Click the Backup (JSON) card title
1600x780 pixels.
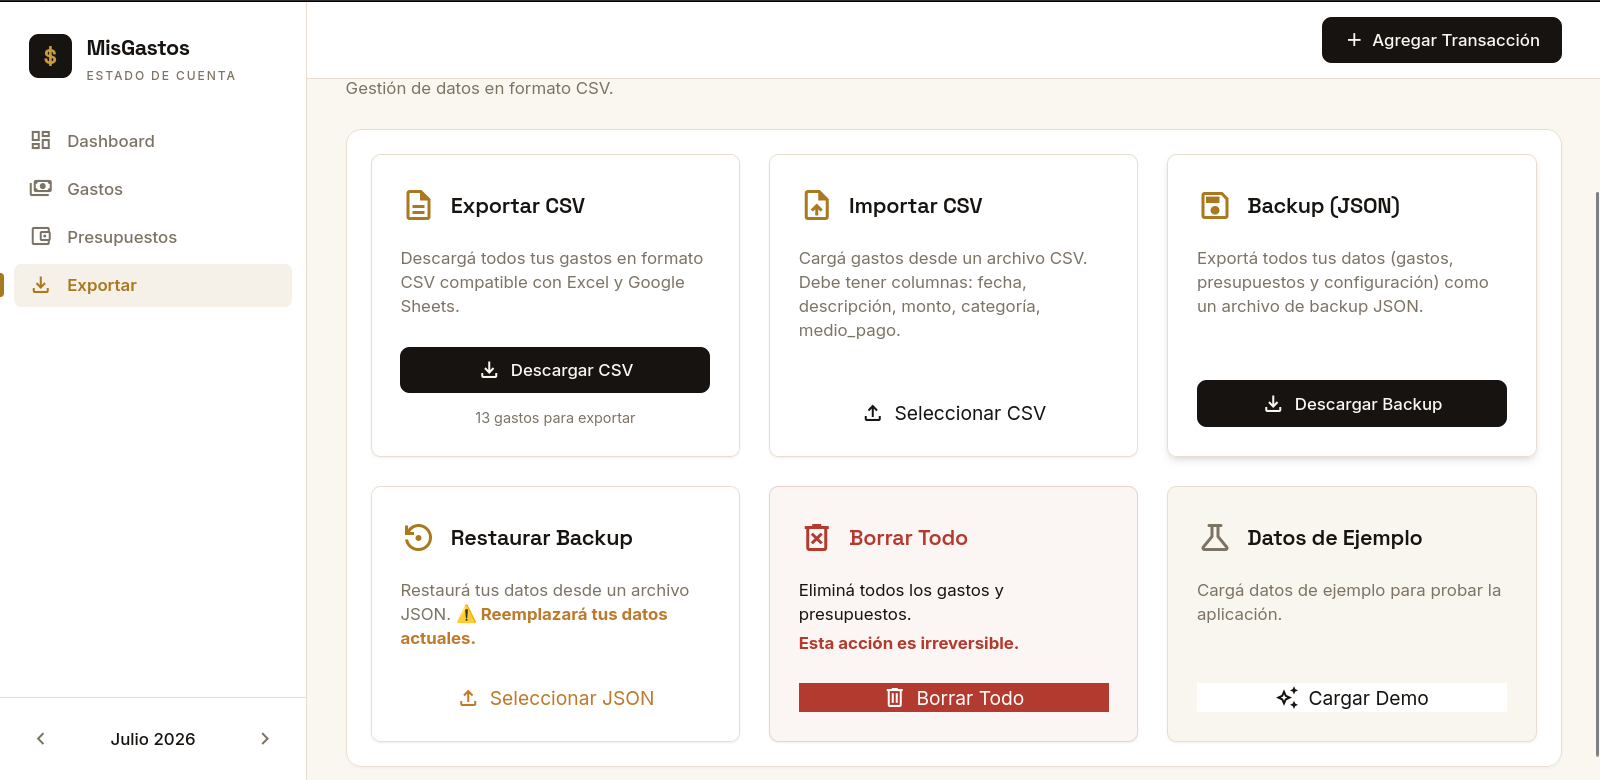click(x=1323, y=206)
